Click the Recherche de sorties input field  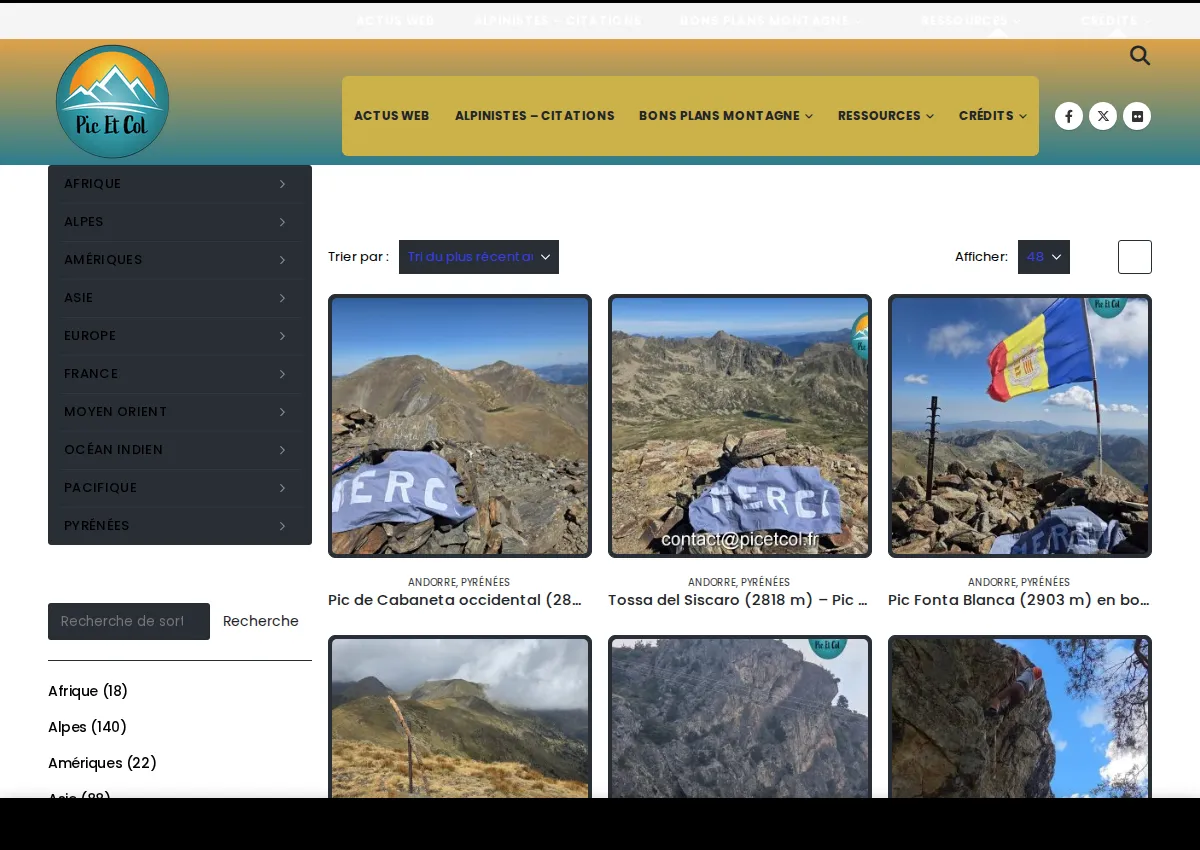pyautogui.click(x=129, y=621)
